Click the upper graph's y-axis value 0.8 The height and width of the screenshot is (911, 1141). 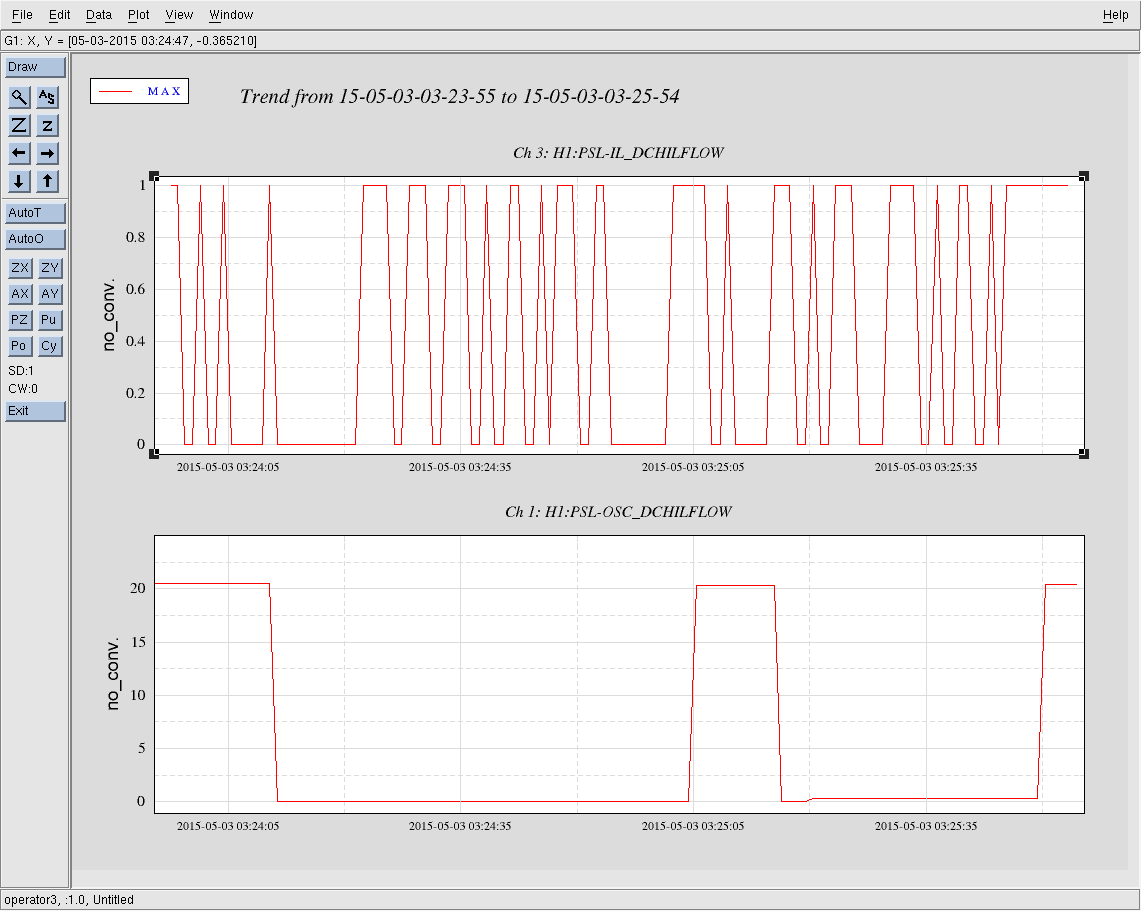click(x=135, y=237)
